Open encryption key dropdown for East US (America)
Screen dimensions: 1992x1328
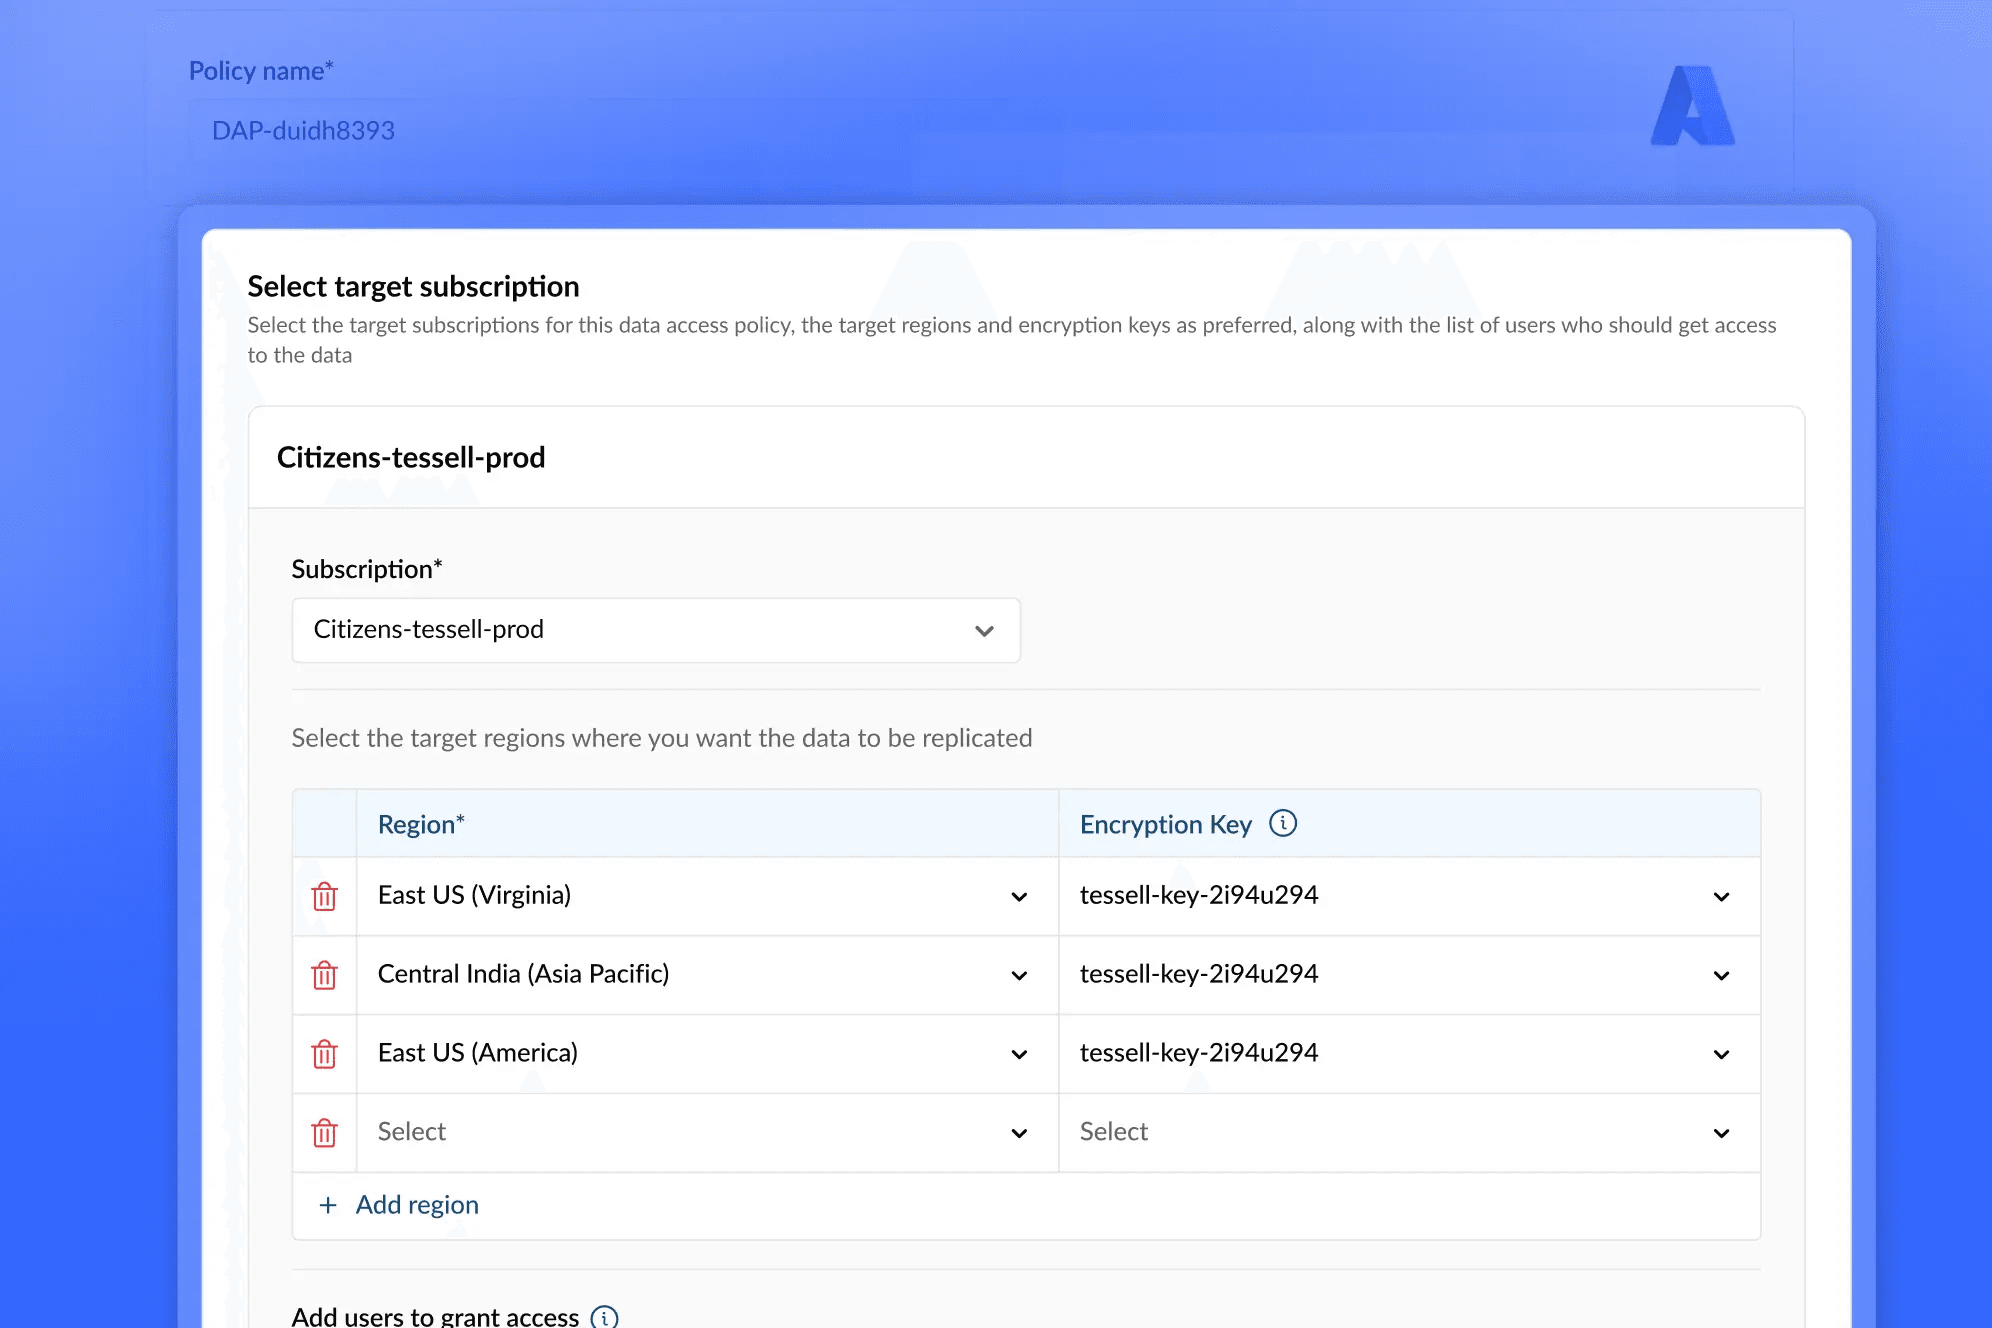point(1410,1054)
